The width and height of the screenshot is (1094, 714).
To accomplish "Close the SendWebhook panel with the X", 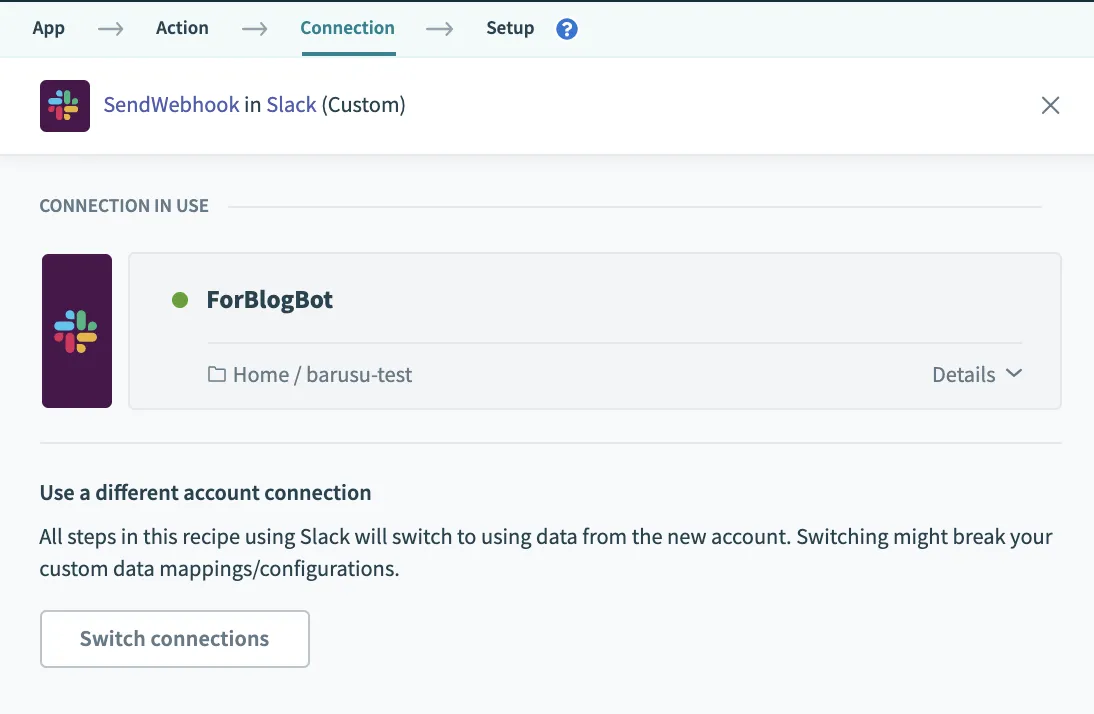I will click(1050, 106).
